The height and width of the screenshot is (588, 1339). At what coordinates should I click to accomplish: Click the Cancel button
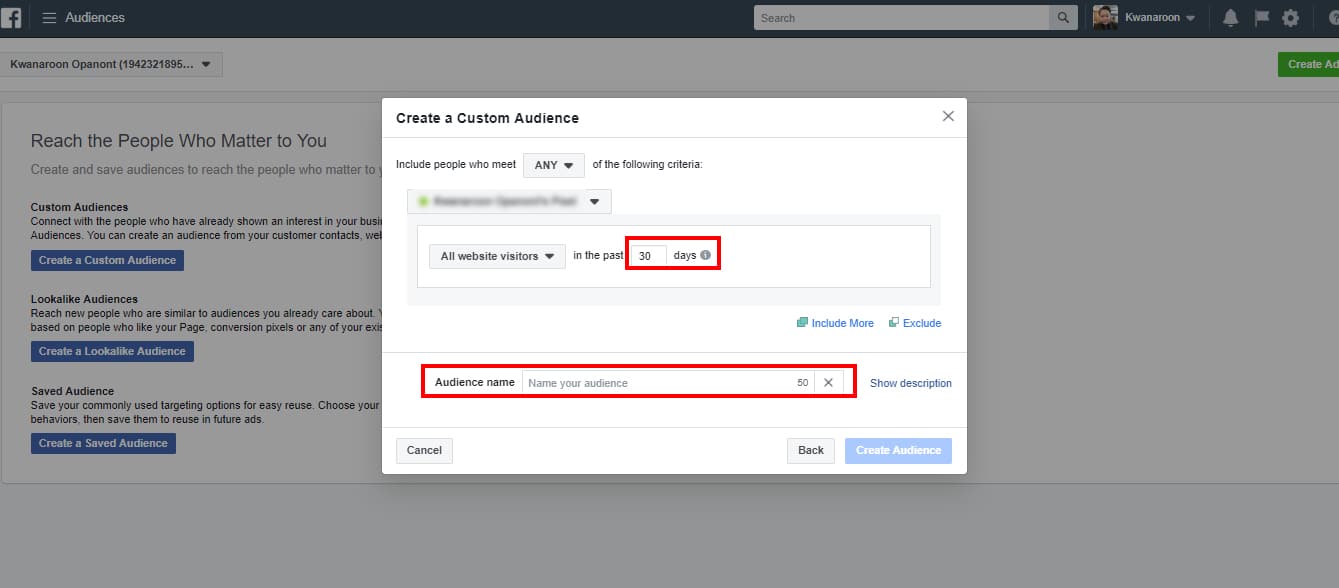click(424, 450)
